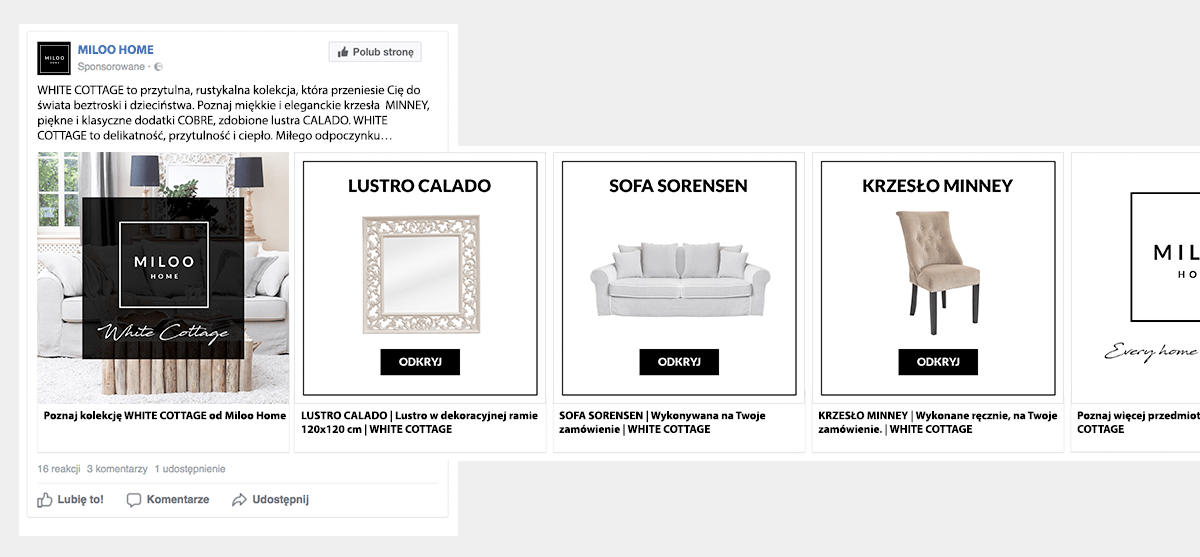
Task: Open the 3 komentarzy comments count
Action: pyautogui.click(x=117, y=469)
